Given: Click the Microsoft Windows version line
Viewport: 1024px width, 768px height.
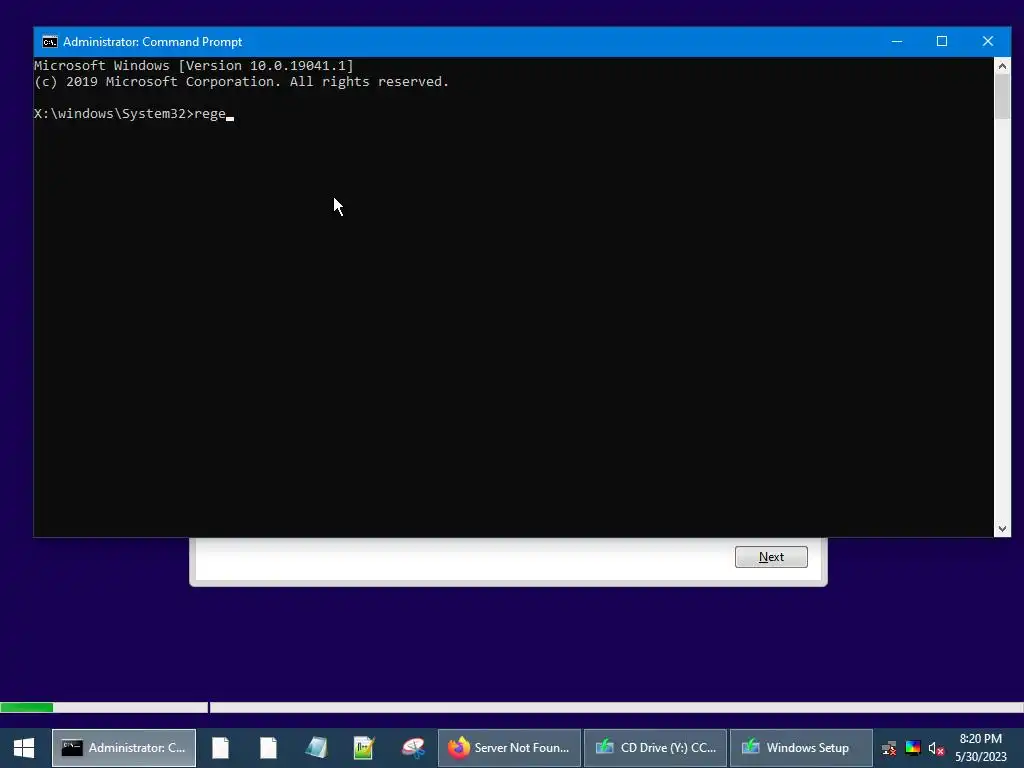Looking at the screenshot, I should (x=194, y=65).
